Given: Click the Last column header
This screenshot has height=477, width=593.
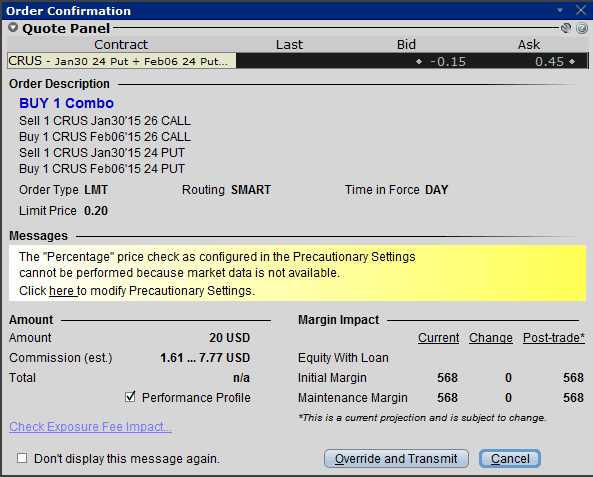Looking at the screenshot, I should pos(289,45).
